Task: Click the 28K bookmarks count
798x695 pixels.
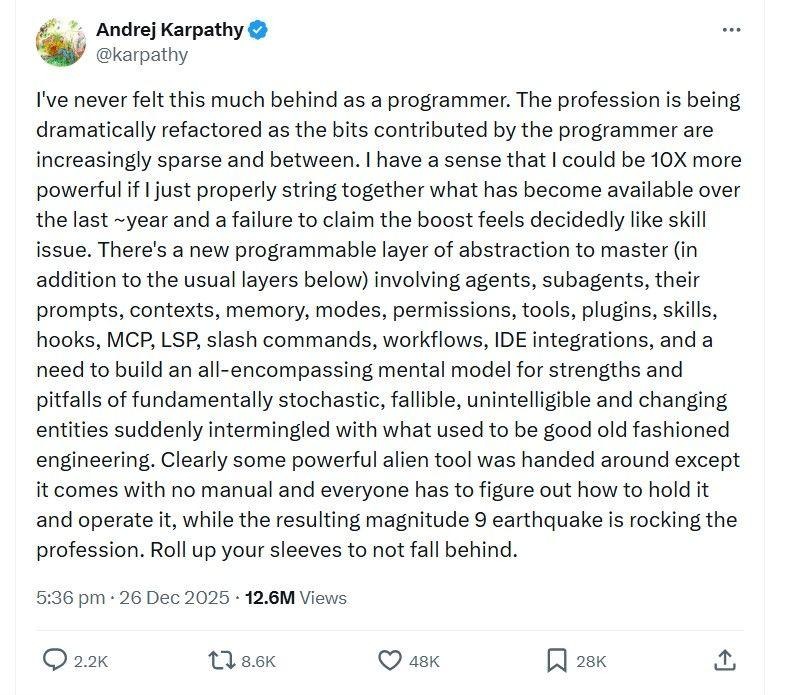Action: [591, 660]
